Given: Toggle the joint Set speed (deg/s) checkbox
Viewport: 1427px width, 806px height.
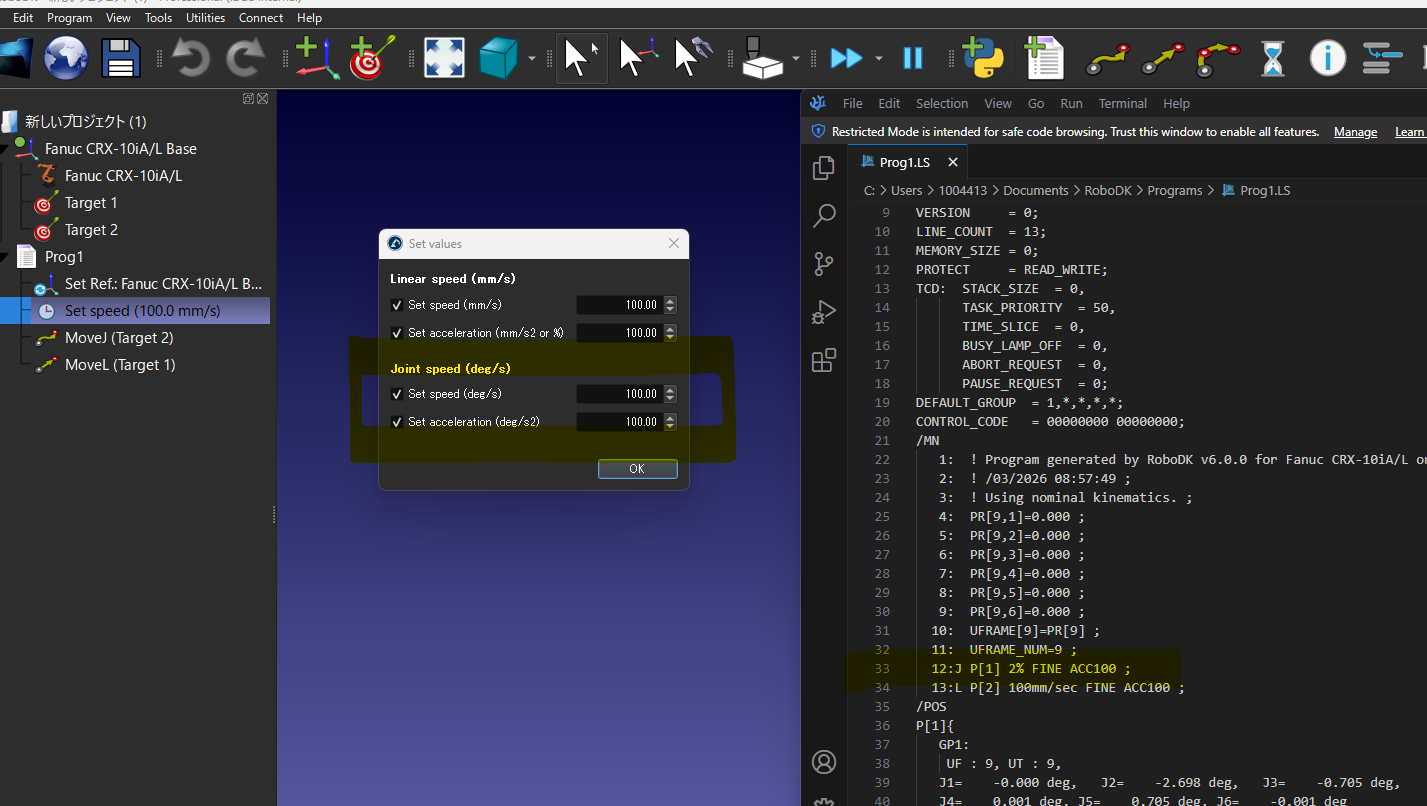Looking at the screenshot, I should (x=397, y=394).
